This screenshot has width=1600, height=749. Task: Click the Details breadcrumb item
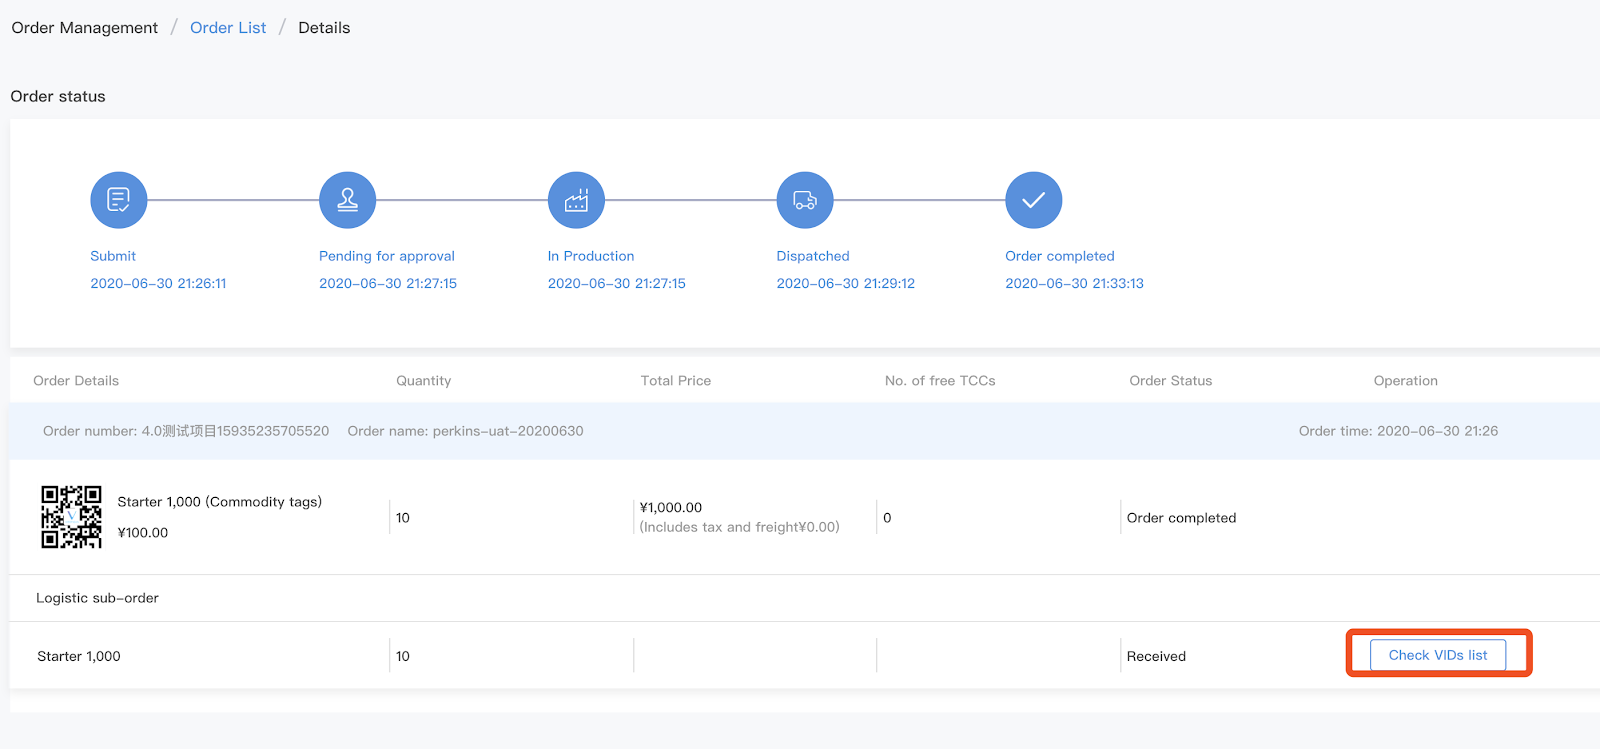(x=324, y=28)
